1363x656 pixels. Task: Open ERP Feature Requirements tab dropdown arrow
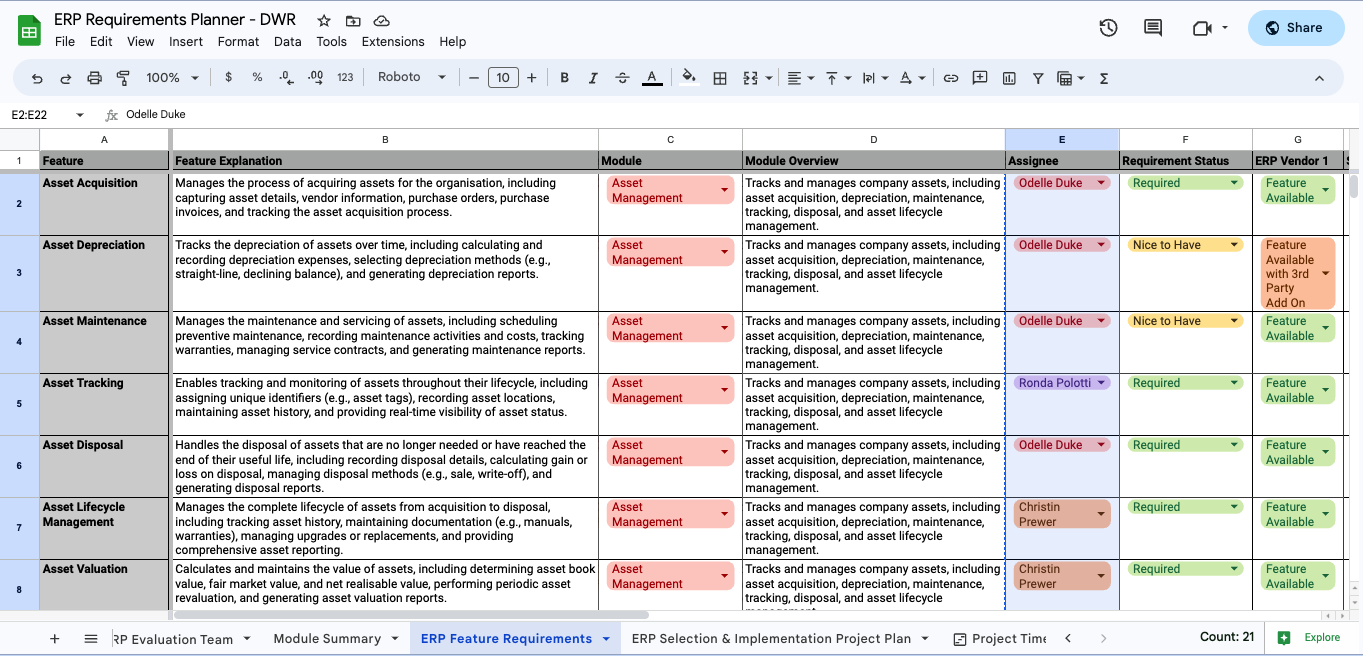click(x=606, y=639)
